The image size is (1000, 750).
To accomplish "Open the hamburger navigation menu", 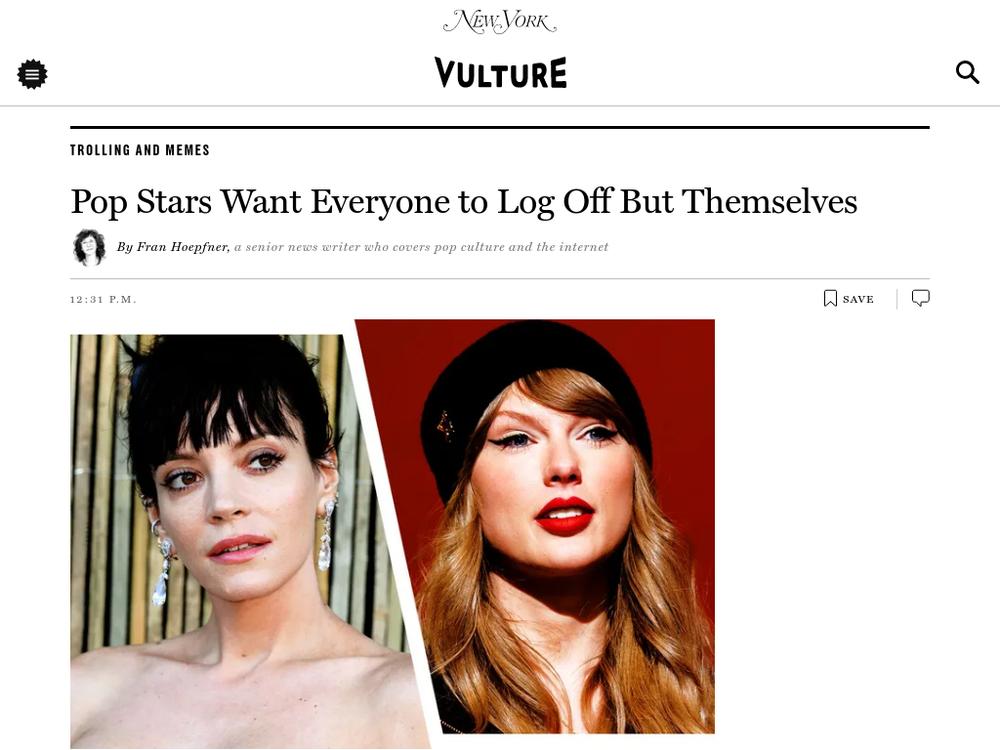I will pos(32,74).
